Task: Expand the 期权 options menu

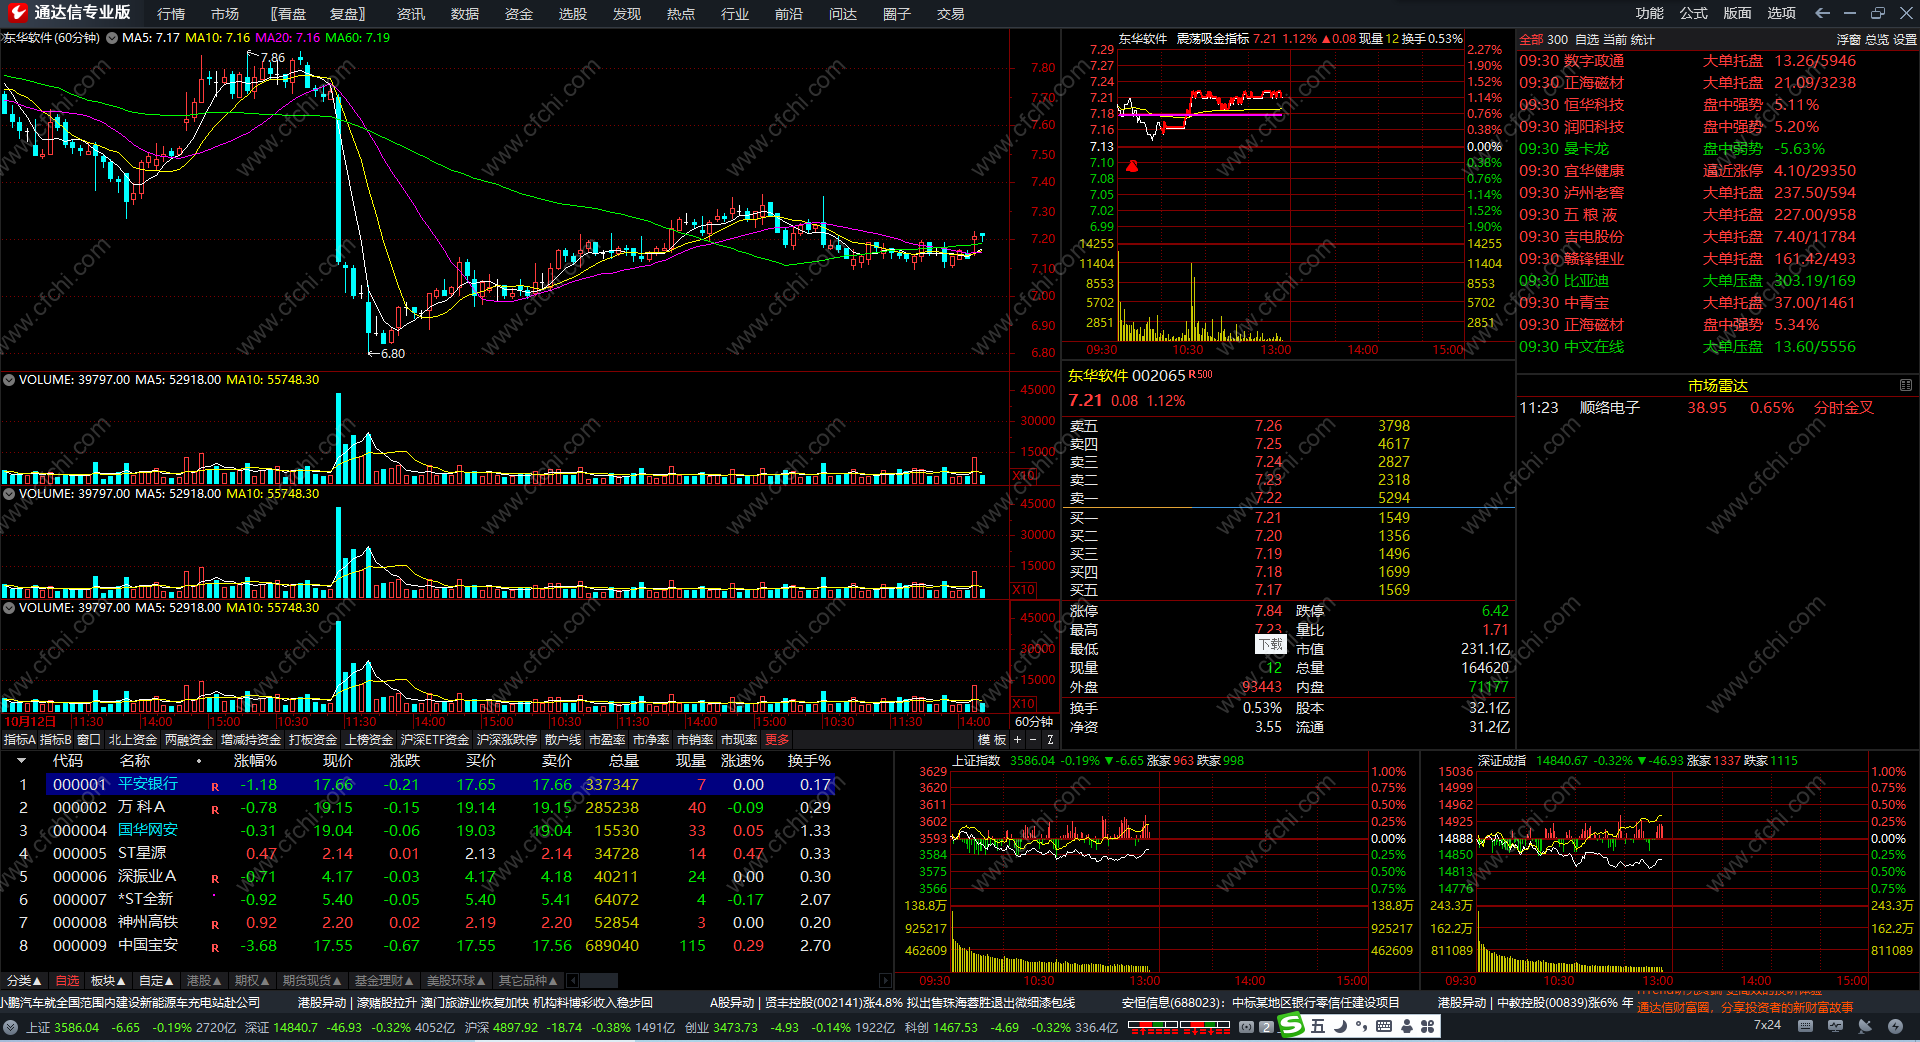Action: tap(252, 981)
